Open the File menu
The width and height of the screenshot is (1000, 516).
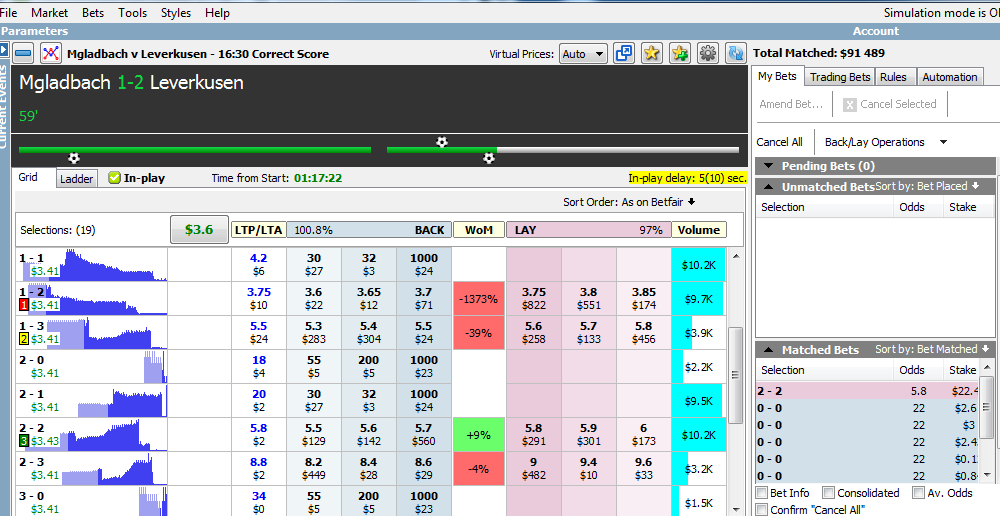pyautogui.click(x=9, y=13)
